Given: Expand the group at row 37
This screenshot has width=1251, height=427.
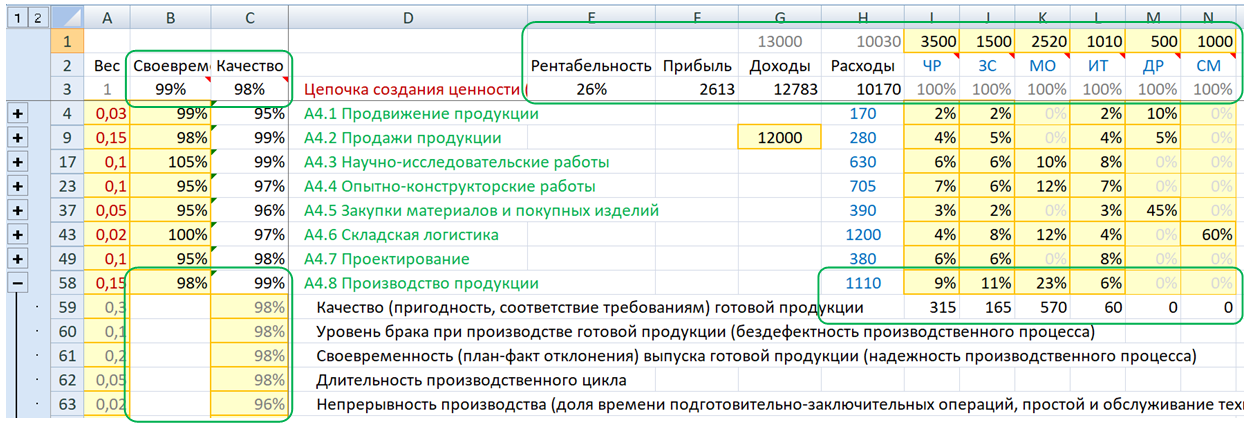Looking at the screenshot, I should coord(17,211).
